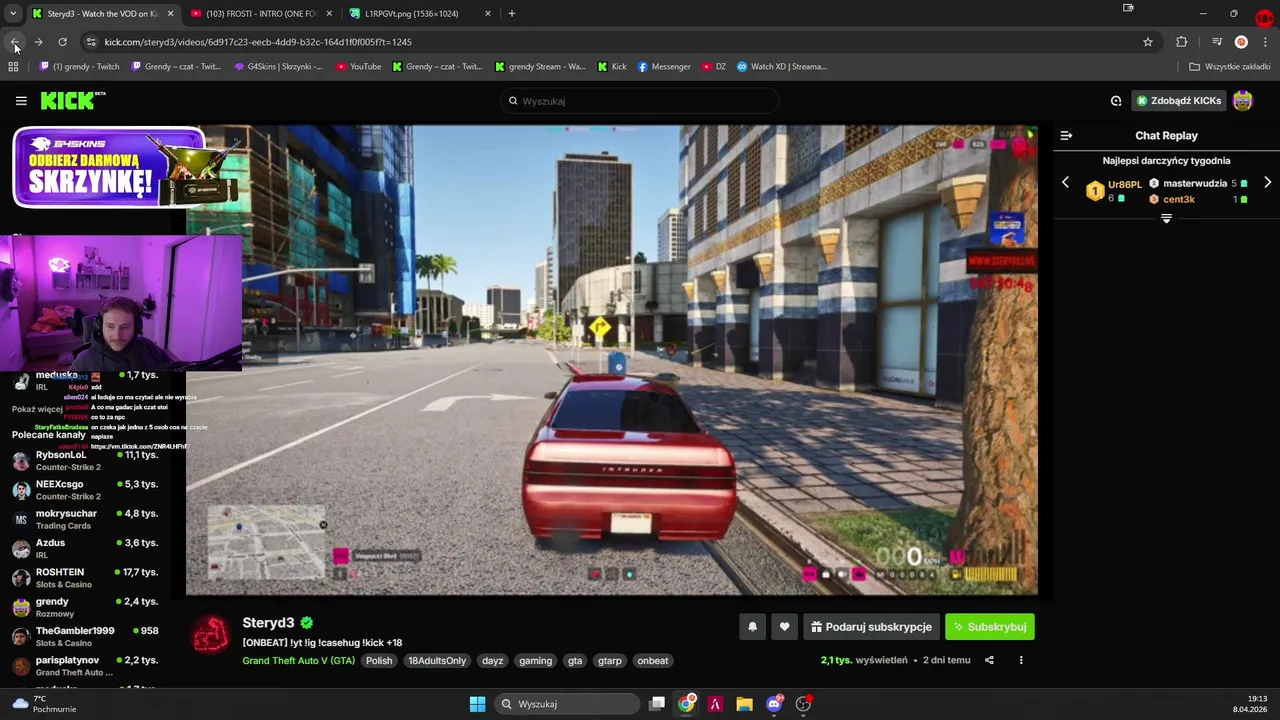
Task: Click the KICK logo
Action: tap(72, 100)
